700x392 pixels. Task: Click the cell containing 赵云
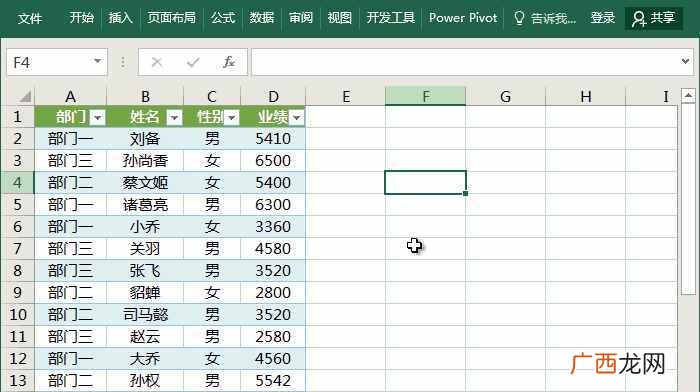tap(145, 337)
